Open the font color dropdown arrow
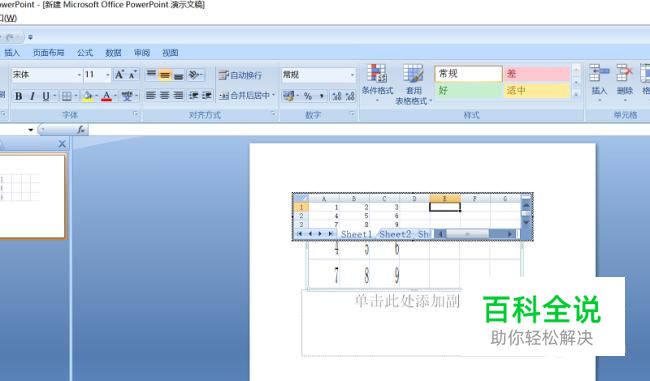 click(115, 96)
